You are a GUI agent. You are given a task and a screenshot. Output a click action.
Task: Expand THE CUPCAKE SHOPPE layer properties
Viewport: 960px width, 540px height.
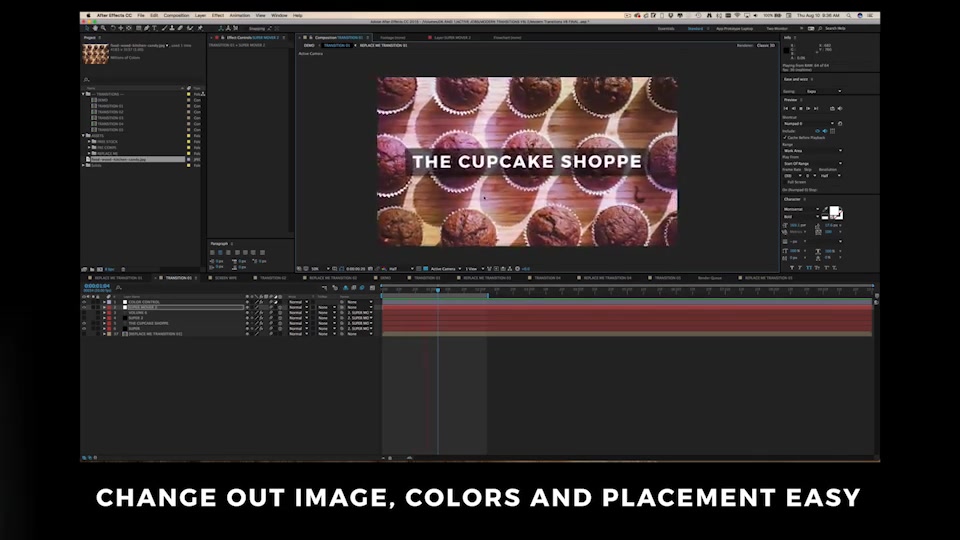point(104,323)
